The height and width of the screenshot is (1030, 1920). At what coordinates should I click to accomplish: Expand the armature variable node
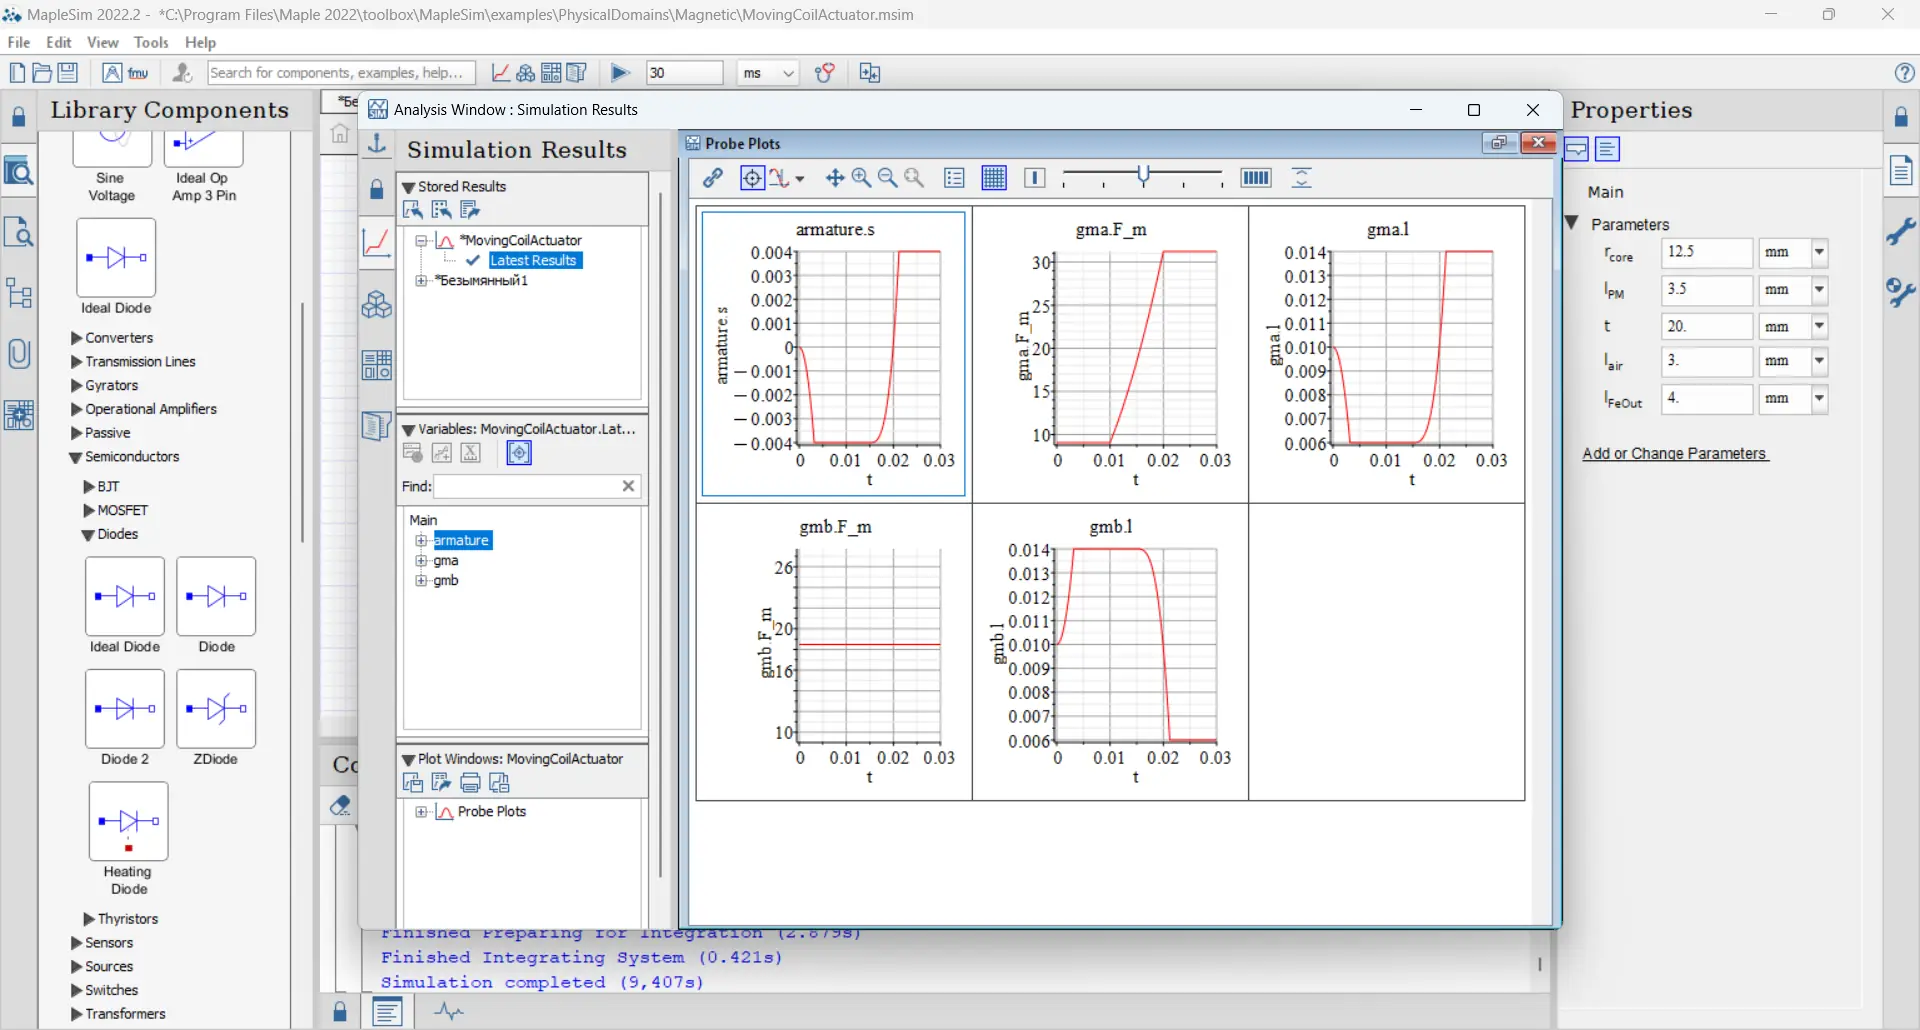click(x=421, y=541)
